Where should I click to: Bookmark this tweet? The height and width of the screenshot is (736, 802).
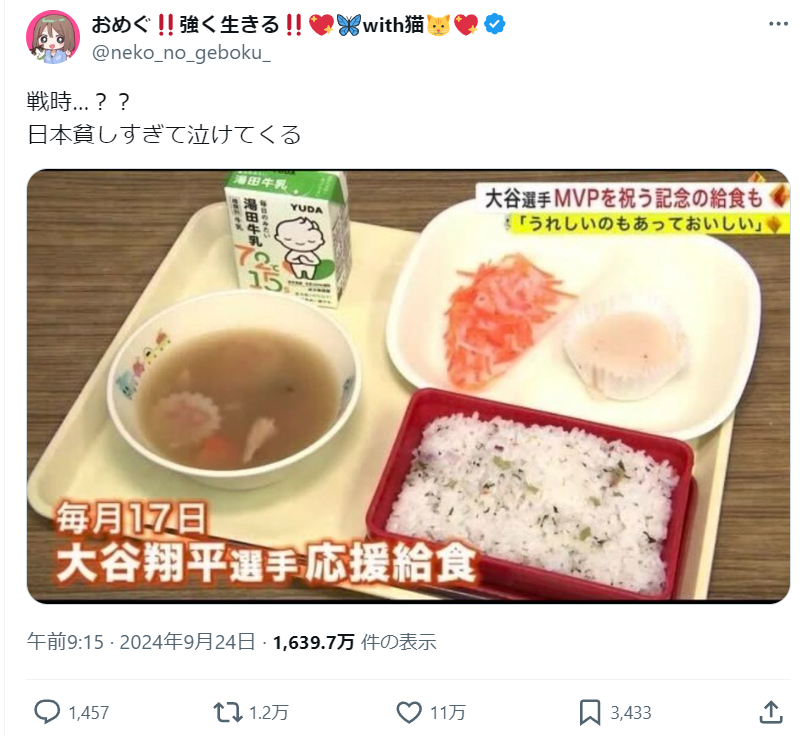pyautogui.click(x=590, y=712)
